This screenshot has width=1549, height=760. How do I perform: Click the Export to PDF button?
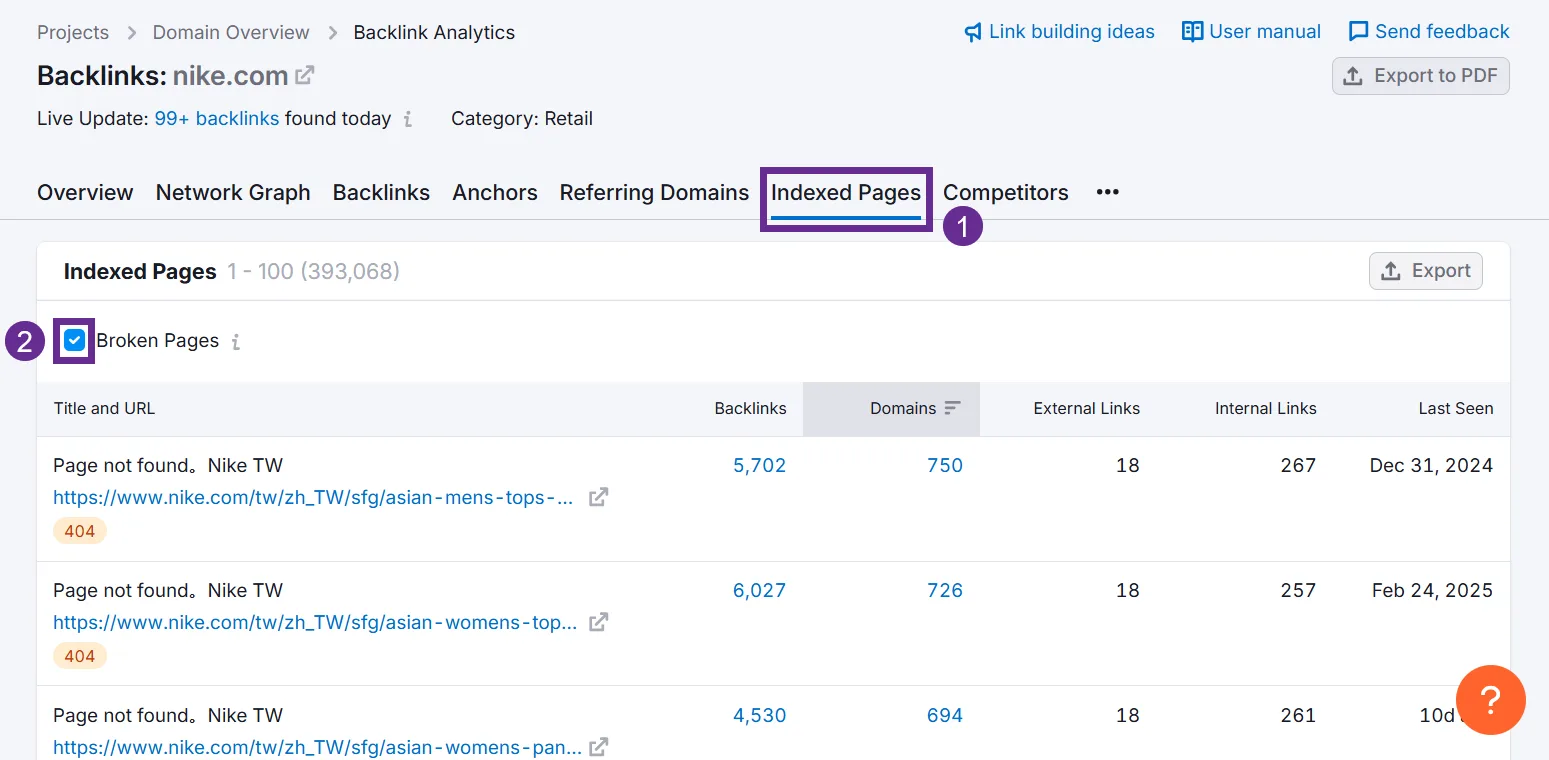tap(1420, 76)
